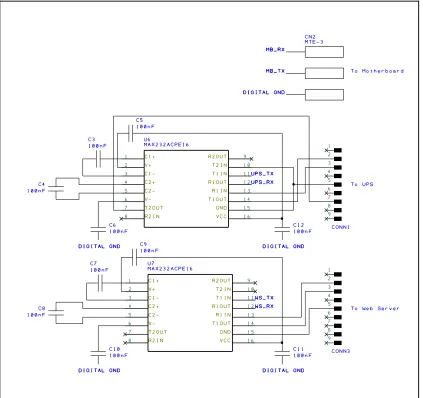Click the C6 100nF capacitor label
Screen dimensions: 423x398
(118, 228)
